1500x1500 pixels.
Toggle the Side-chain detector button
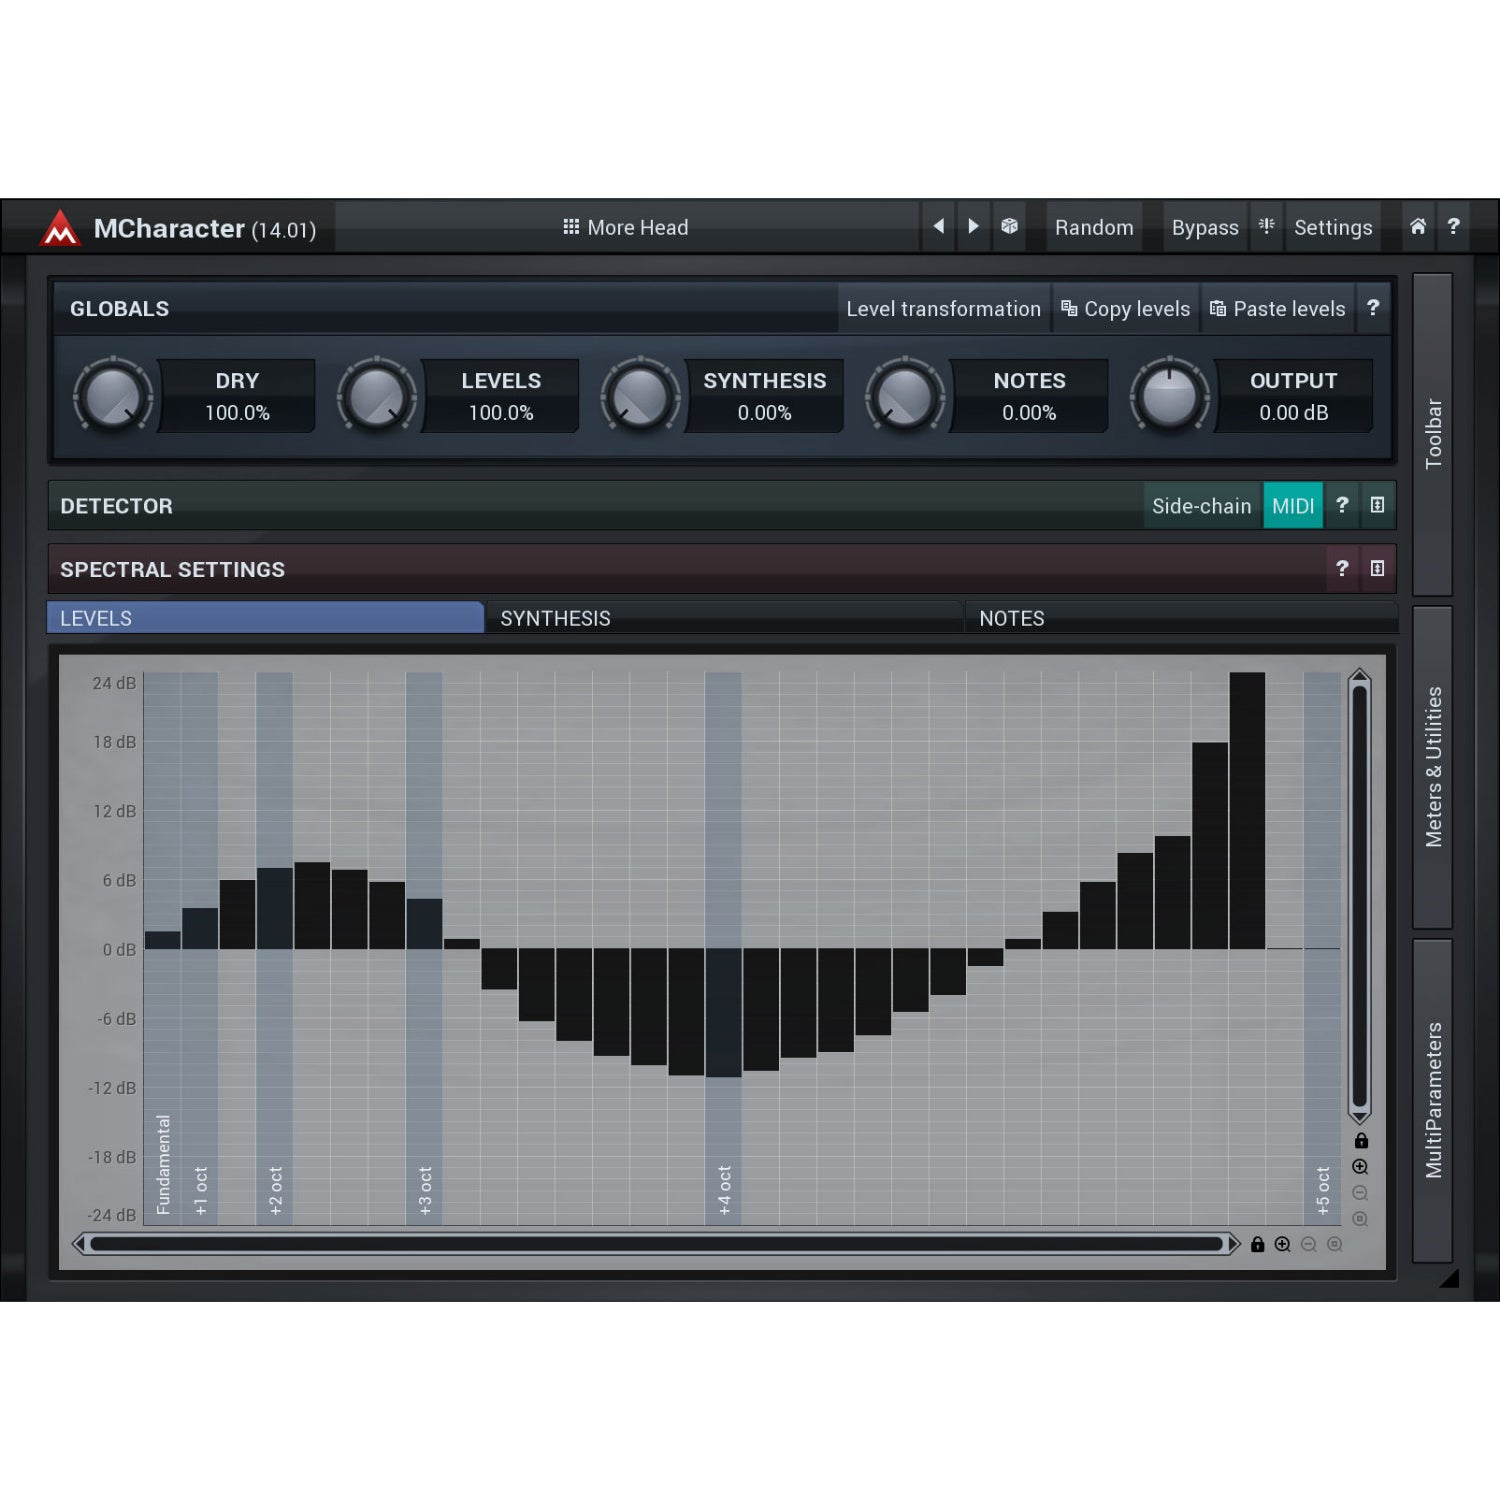(1201, 506)
